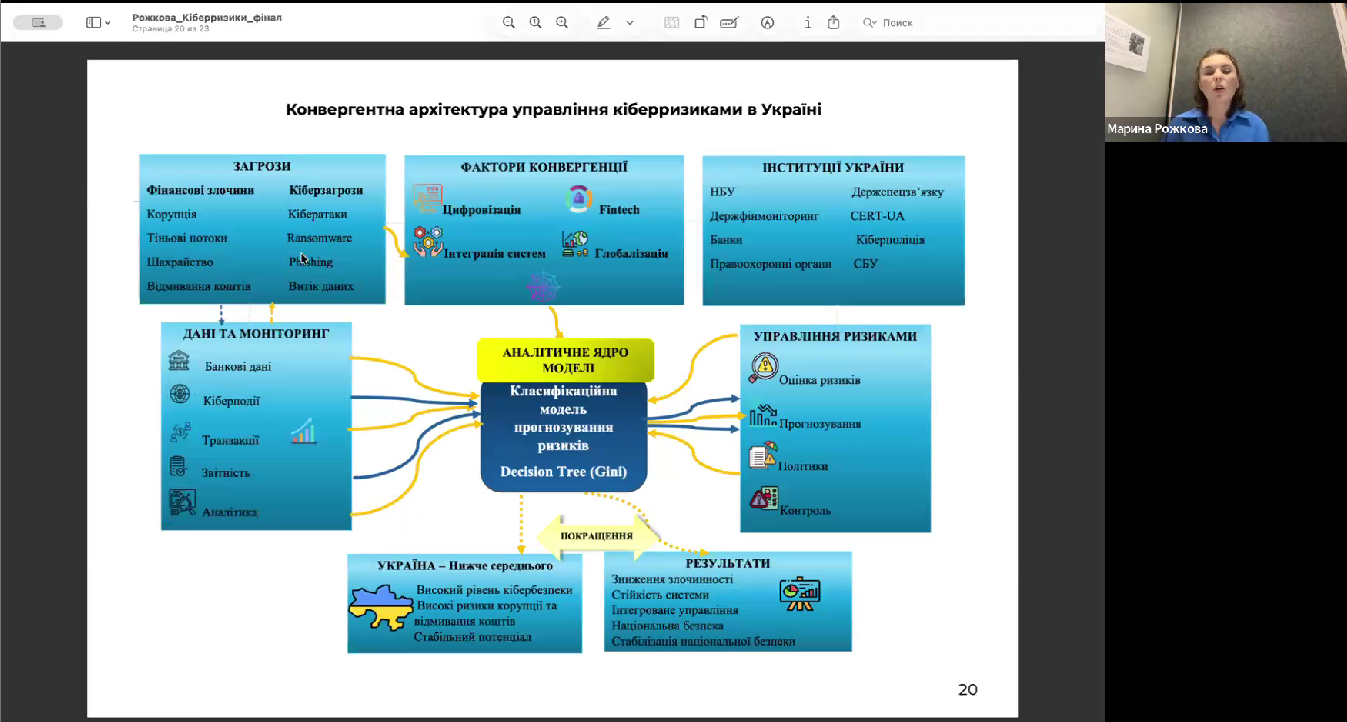Click the bank icon beside Банкові дані
Viewport: 1347px width, 722px height.
[x=180, y=360]
